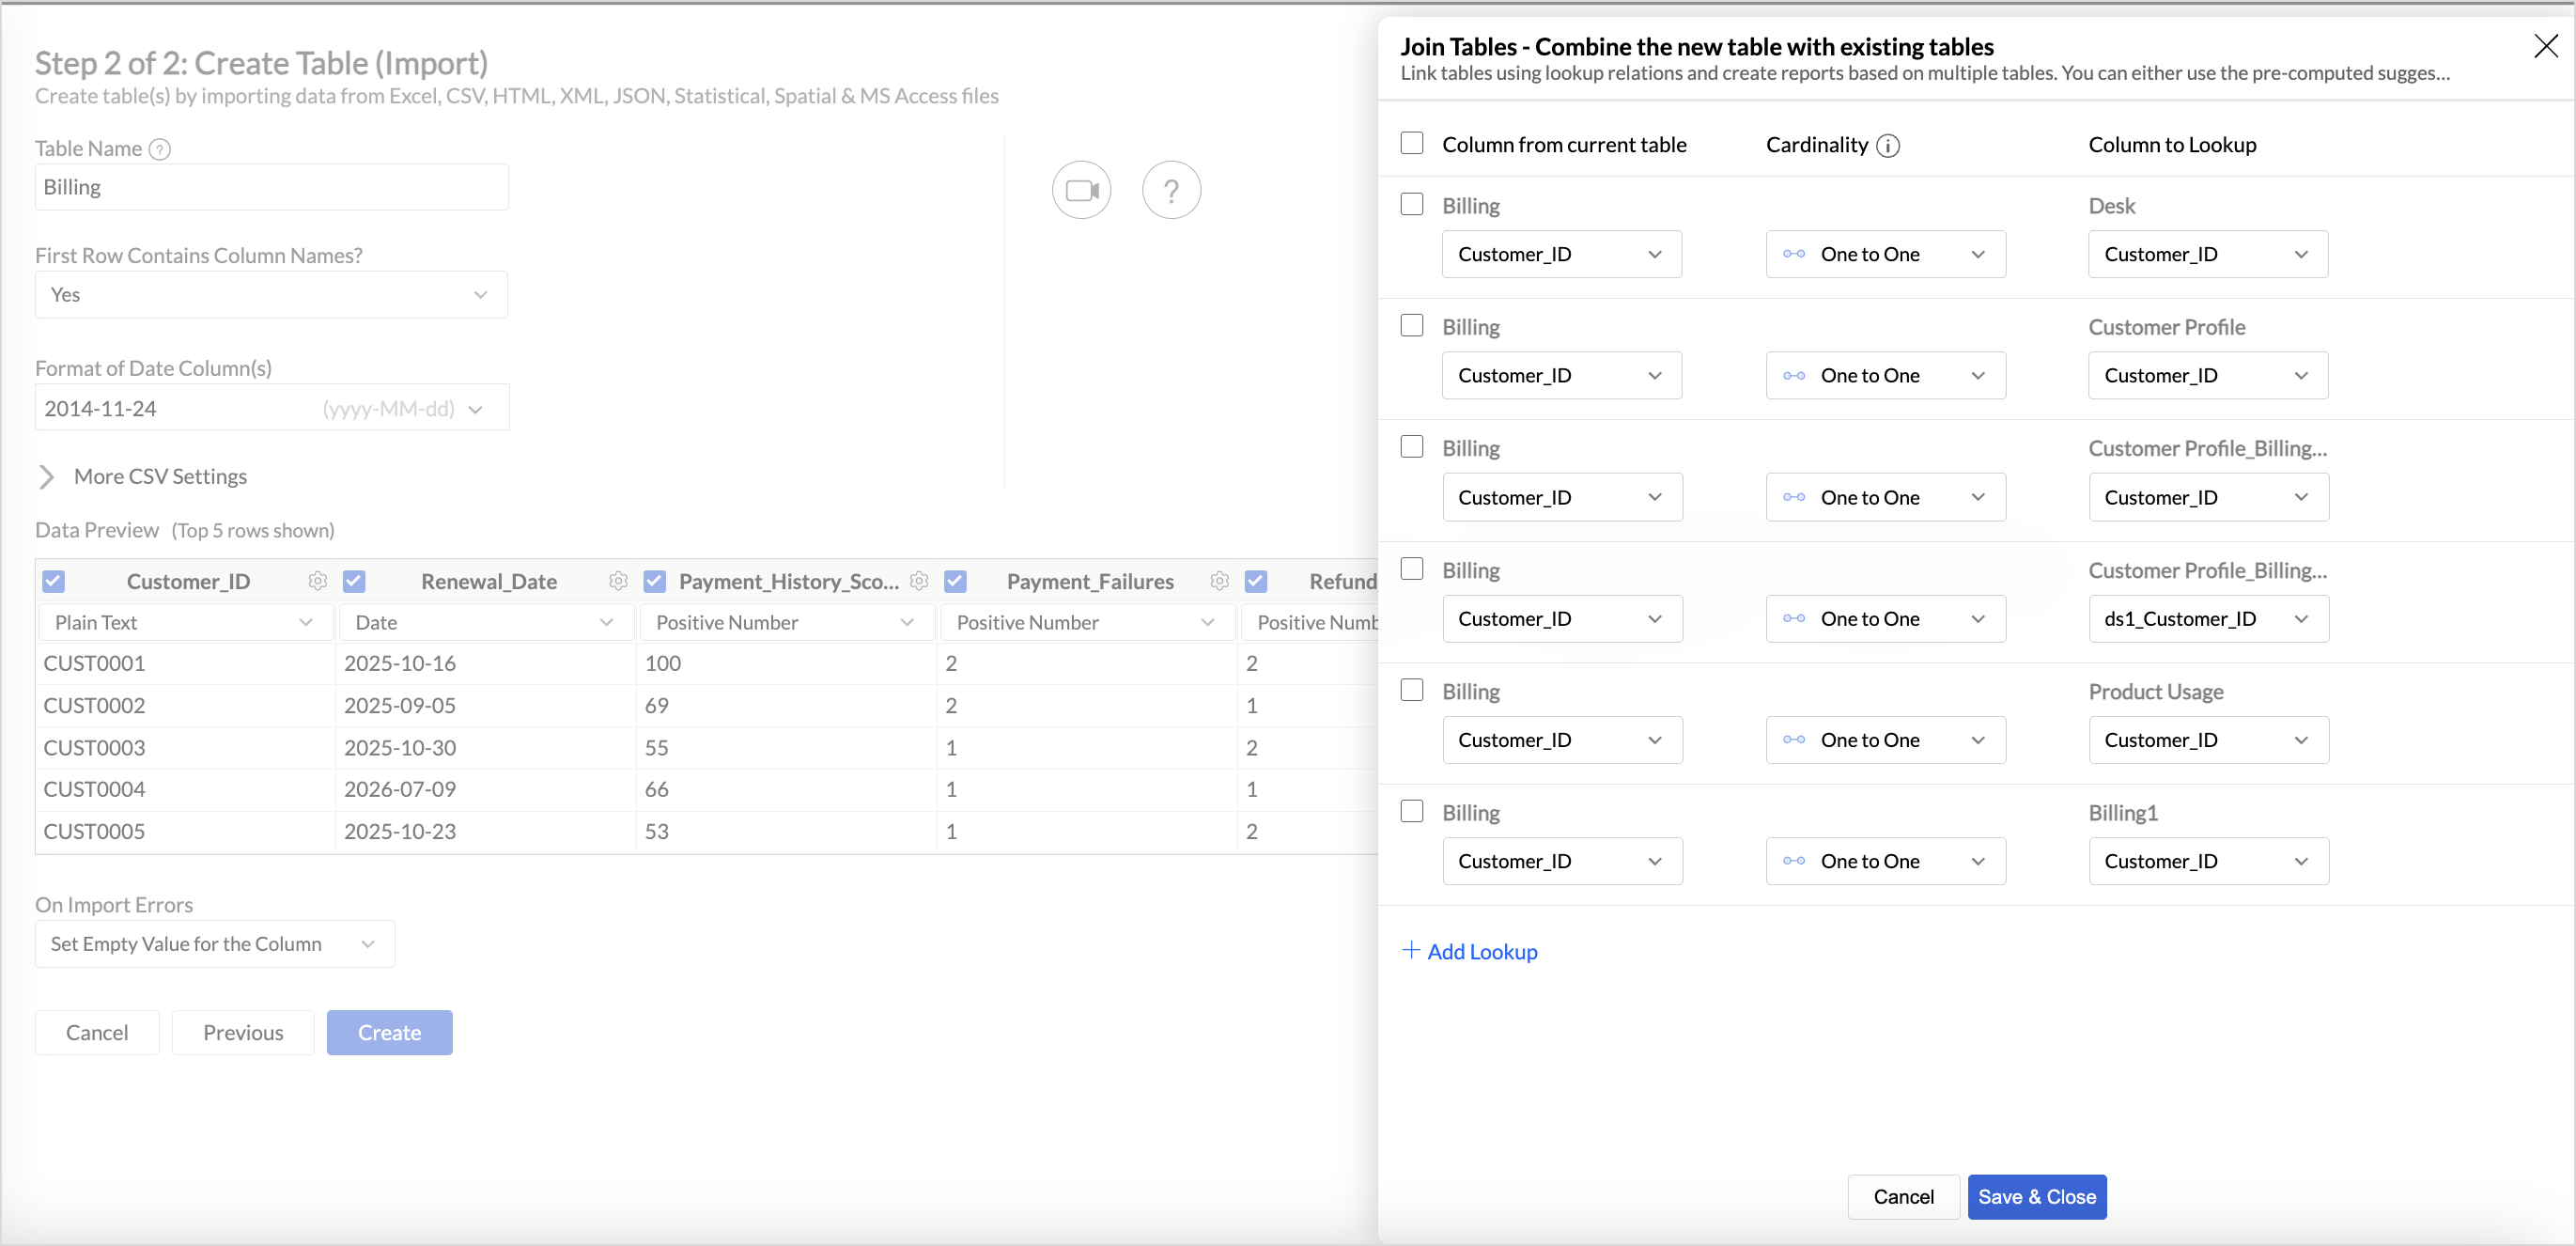Click the Cardinality info icon
Screen dimensions: 2576x1246
[x=1887, y=146]
